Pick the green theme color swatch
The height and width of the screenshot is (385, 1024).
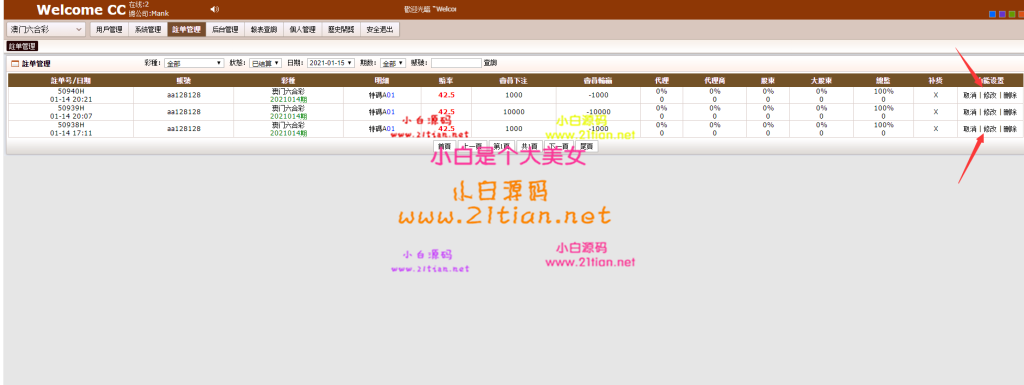tap(1012, 14)
